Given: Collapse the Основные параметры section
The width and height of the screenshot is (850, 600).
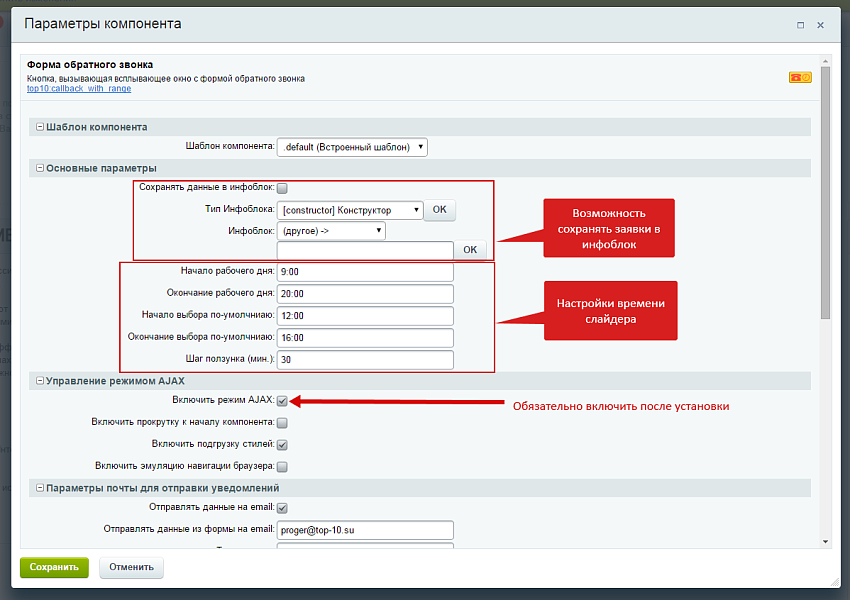Looking at the screenshot, I should coord(40,168).
